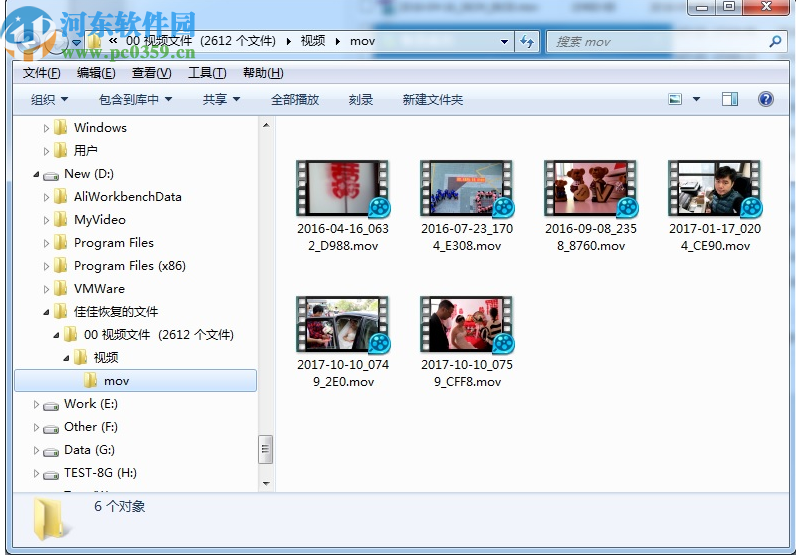Screen dimensions: 796x557
Task: Expand the 用户 folder node
Action: pyautogui.click(x=46, y=151)
